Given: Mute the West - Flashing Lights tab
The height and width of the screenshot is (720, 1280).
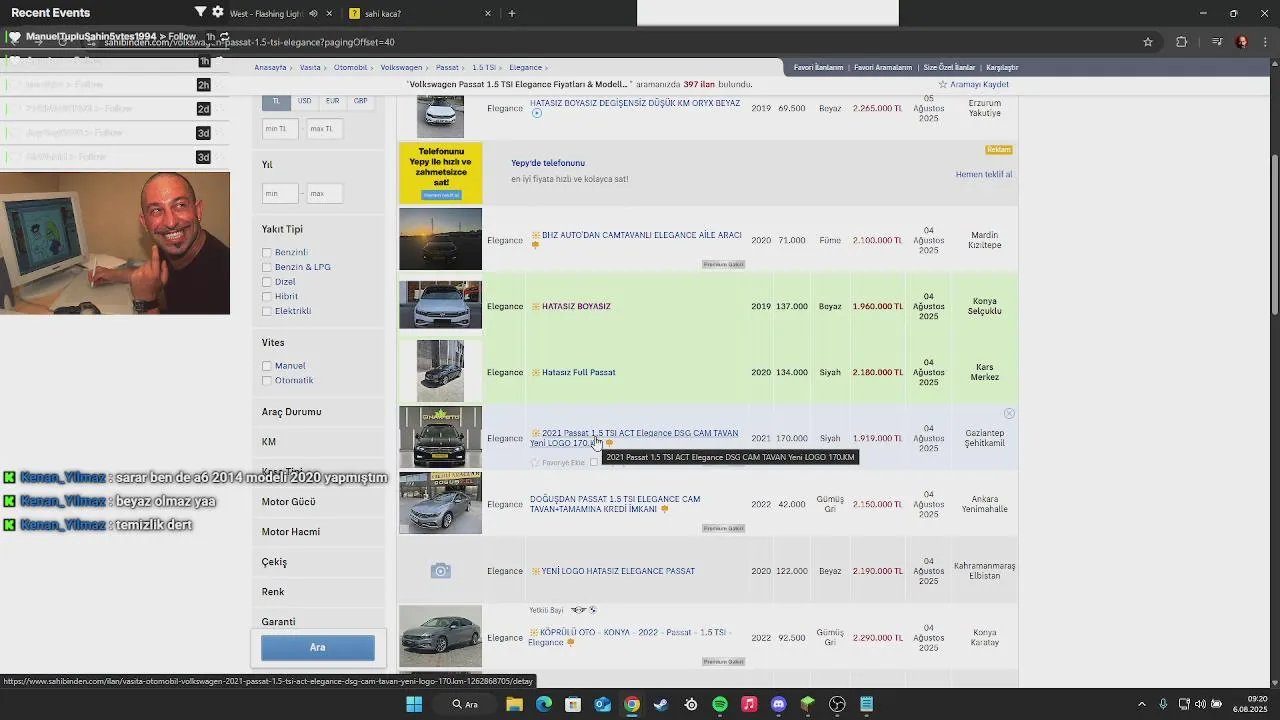Looking at the screenshot, I should [314, 14].
